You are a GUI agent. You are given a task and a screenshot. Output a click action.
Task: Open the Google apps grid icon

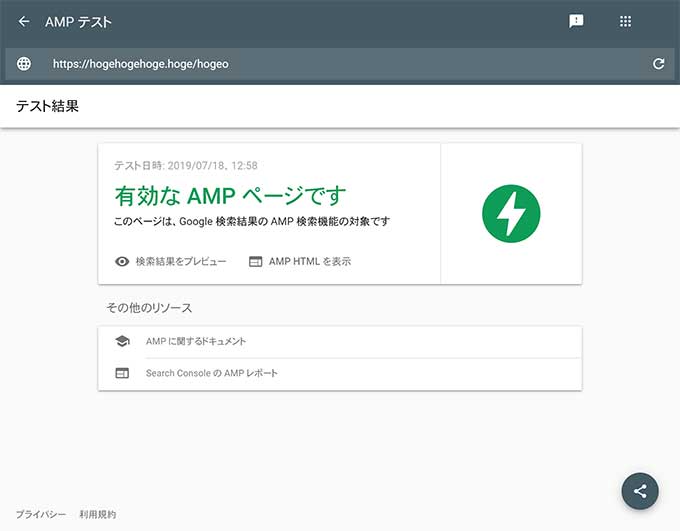[625, 21]
